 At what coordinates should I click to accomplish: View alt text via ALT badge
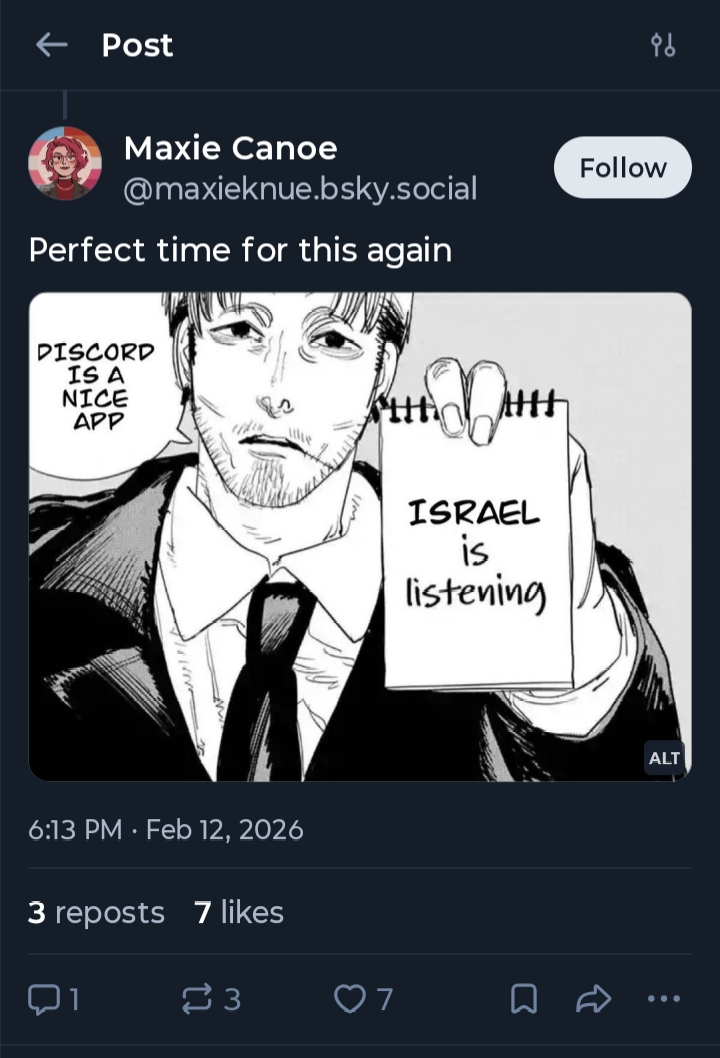[664, 758]
